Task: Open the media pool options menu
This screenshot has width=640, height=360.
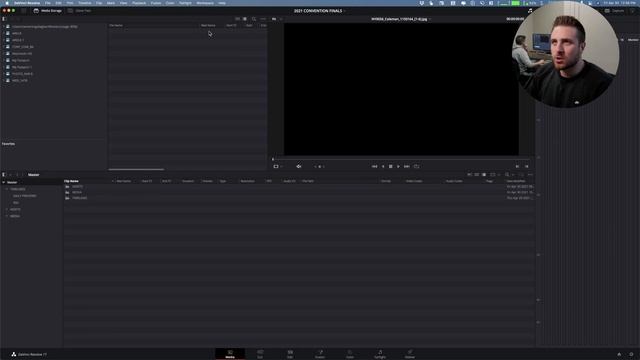Action: coord(530,175)
